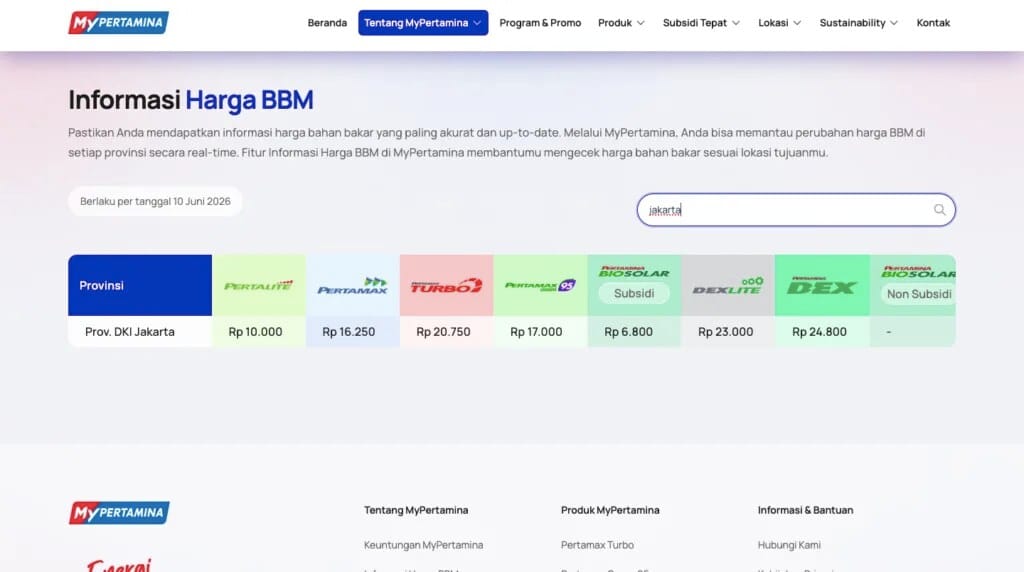This screenshot has width=1024, height=572.
Task: Open the Beranda menu item
Action: (327, 23)
